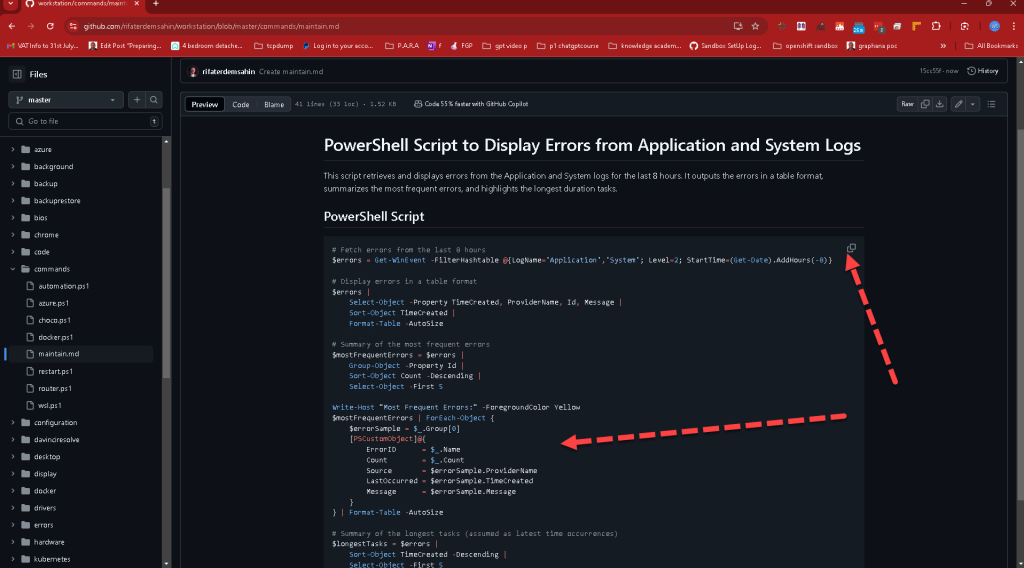This screenshot has height=568, width=1024.
Task: Reload the page
Action: pos(50,26)
